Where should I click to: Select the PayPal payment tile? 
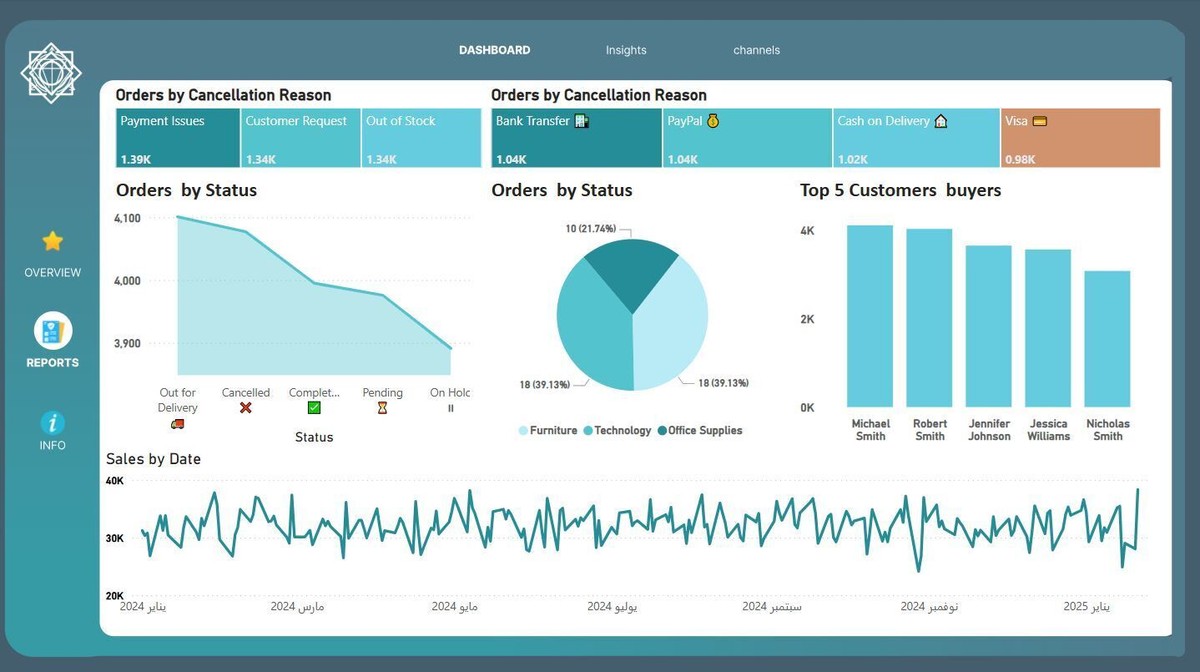pos(746,138)
